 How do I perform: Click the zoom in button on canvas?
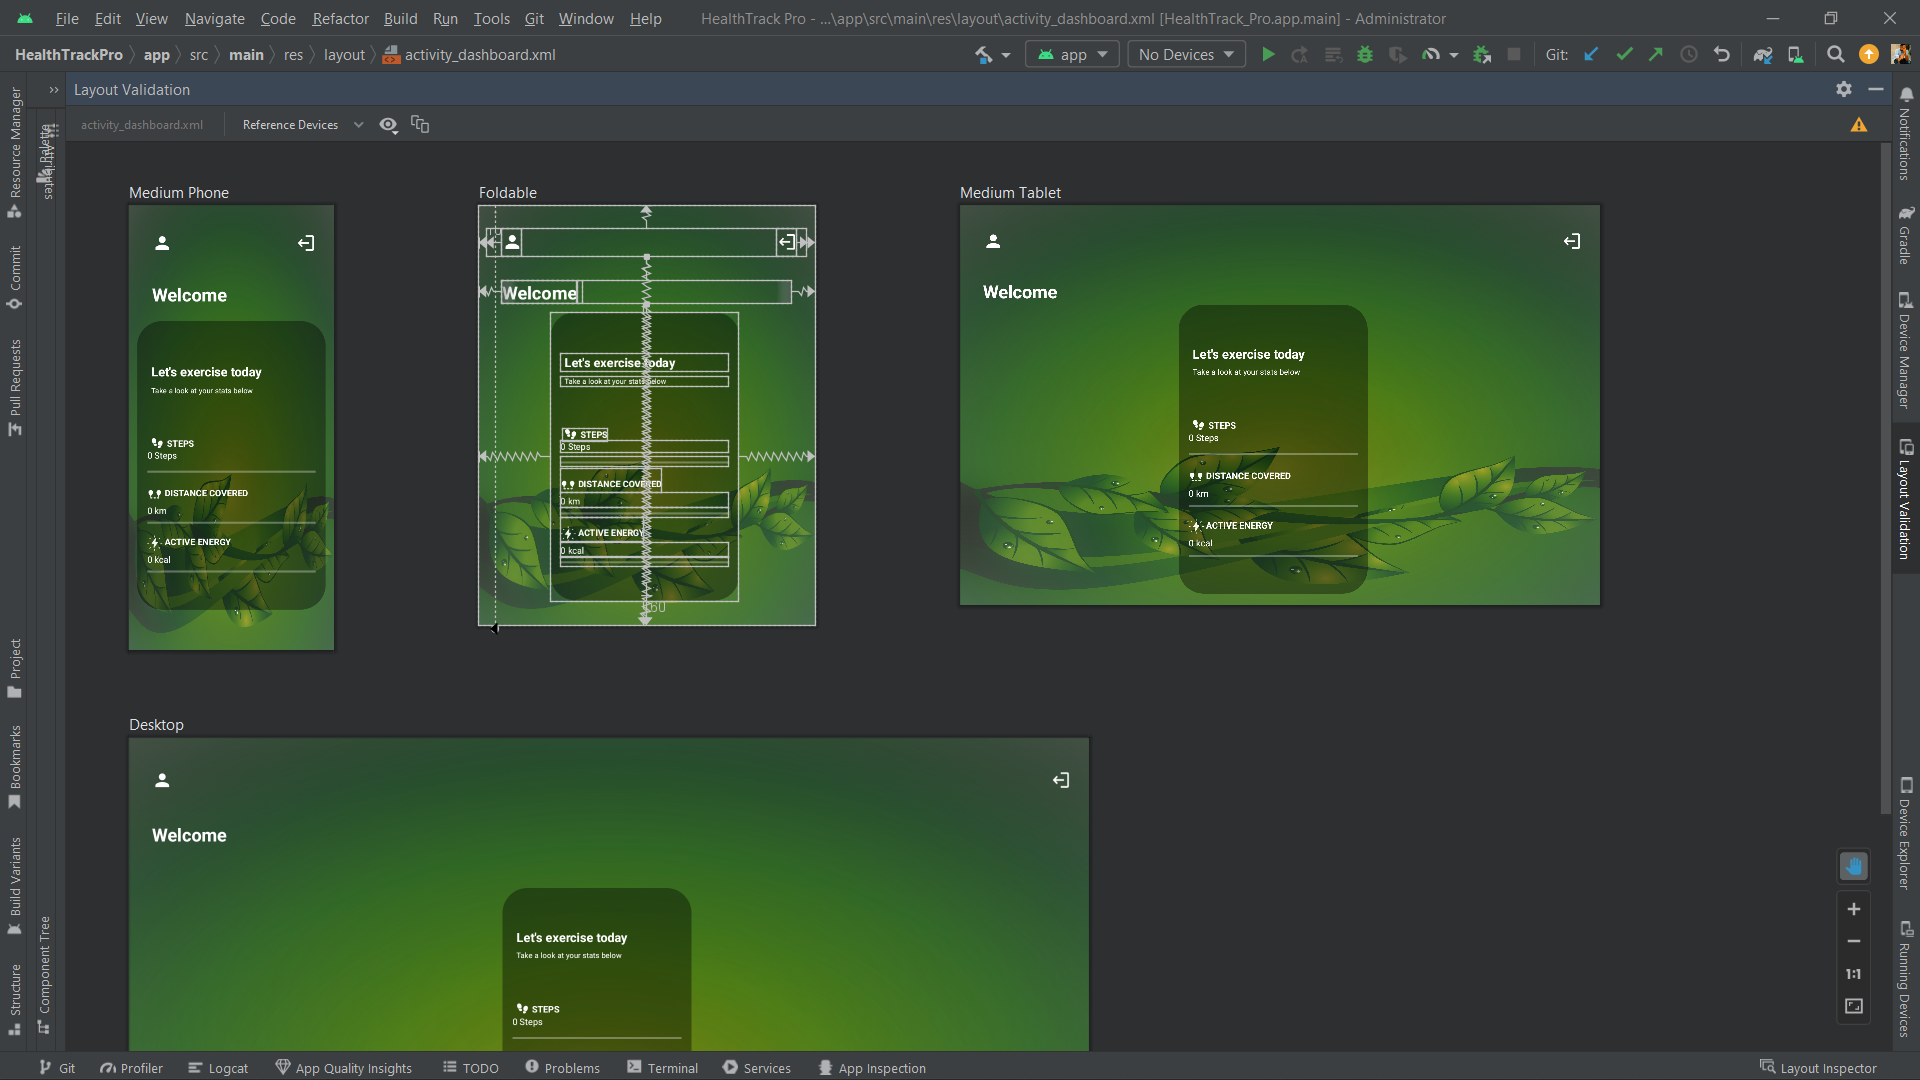1854,909
